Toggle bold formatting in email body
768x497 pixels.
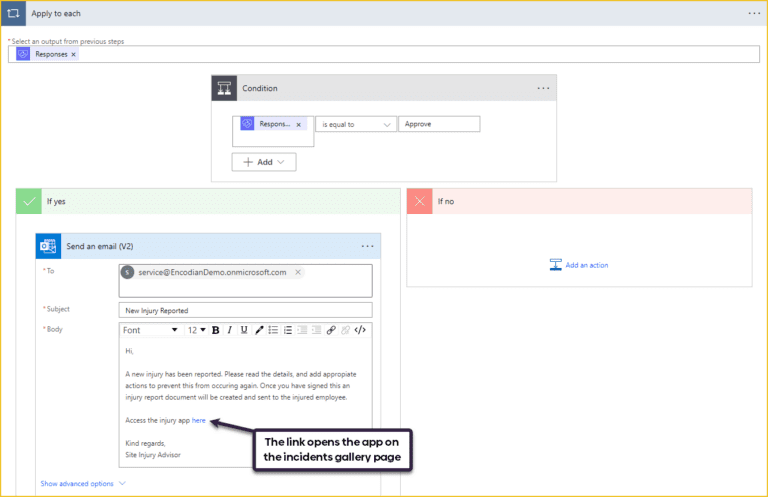pyautogui.click(x=215, y=330)
